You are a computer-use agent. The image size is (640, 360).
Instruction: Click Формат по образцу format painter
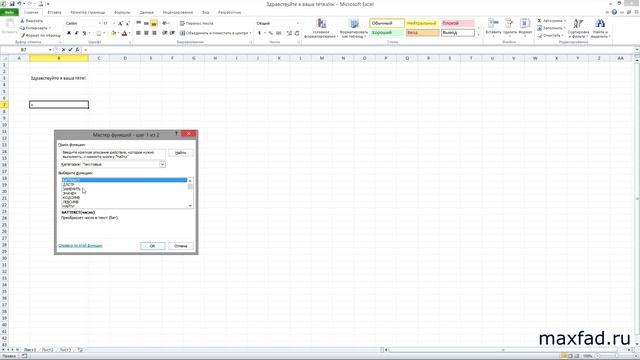click(x=41, y=36)
